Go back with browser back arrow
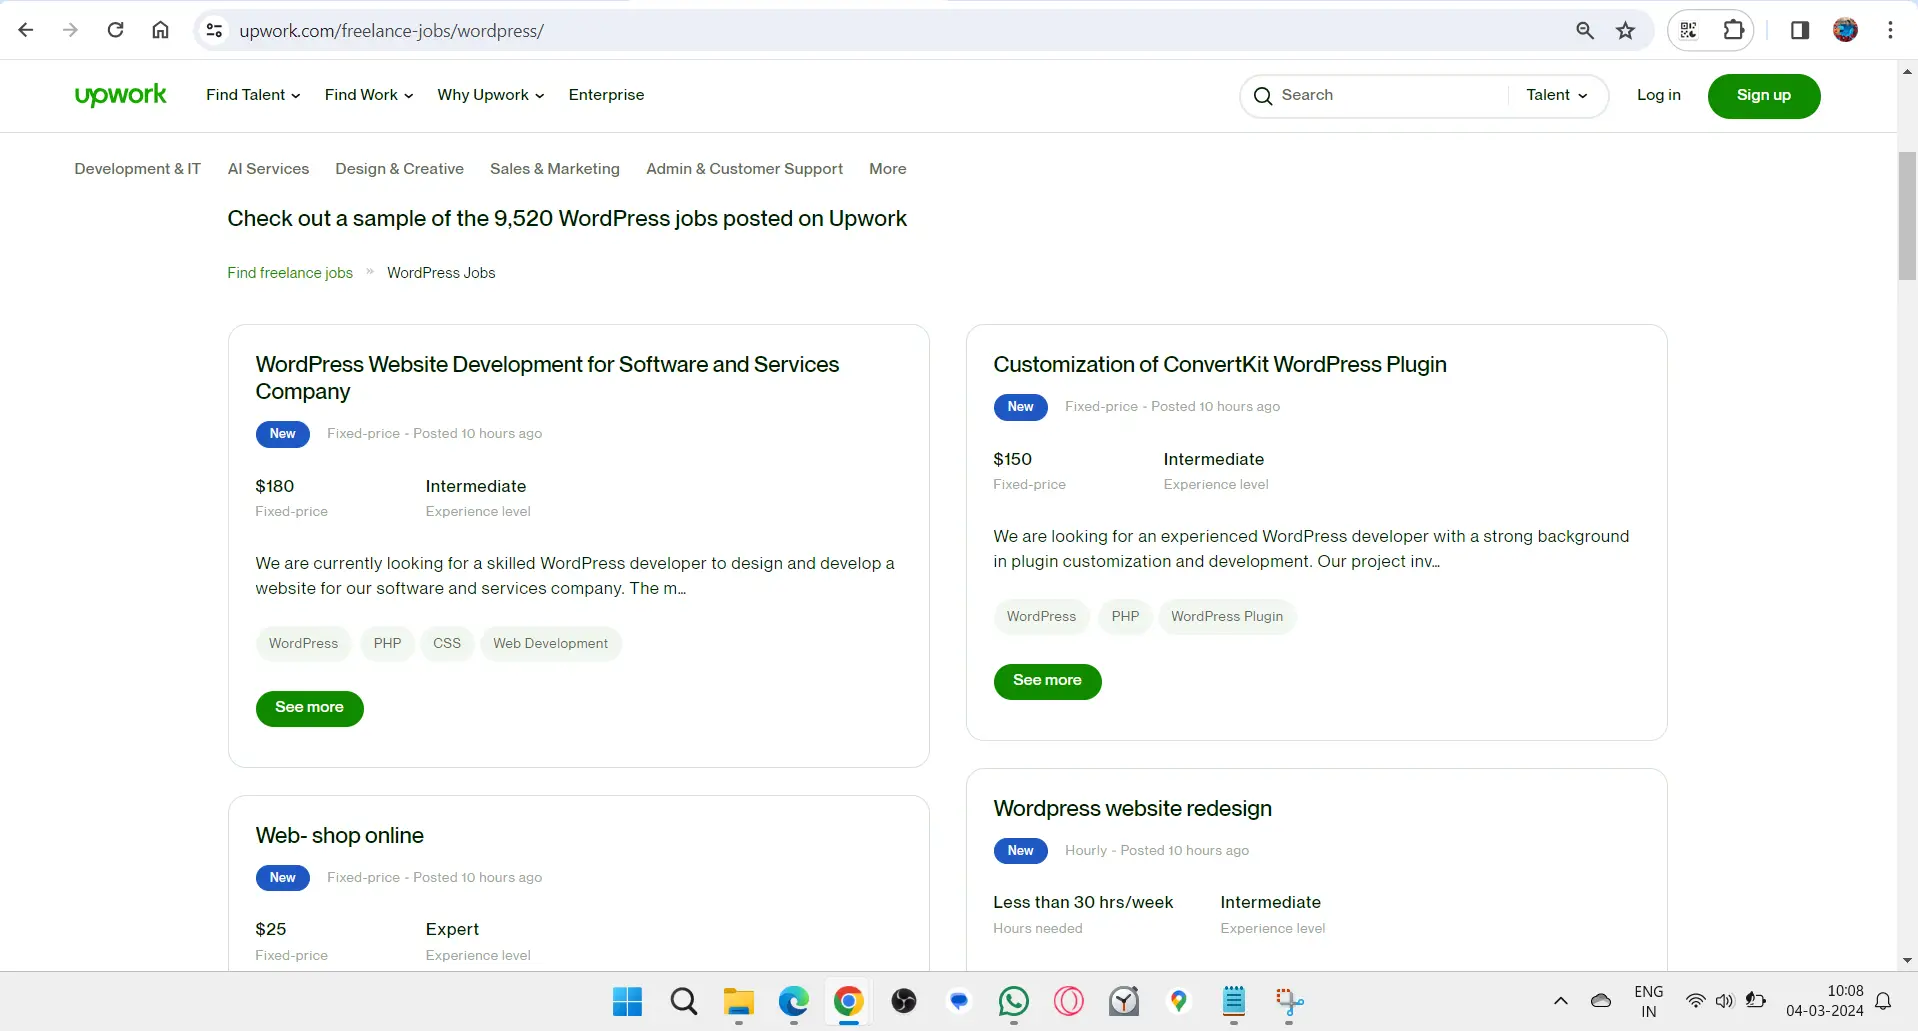 [x=26, y=30]
